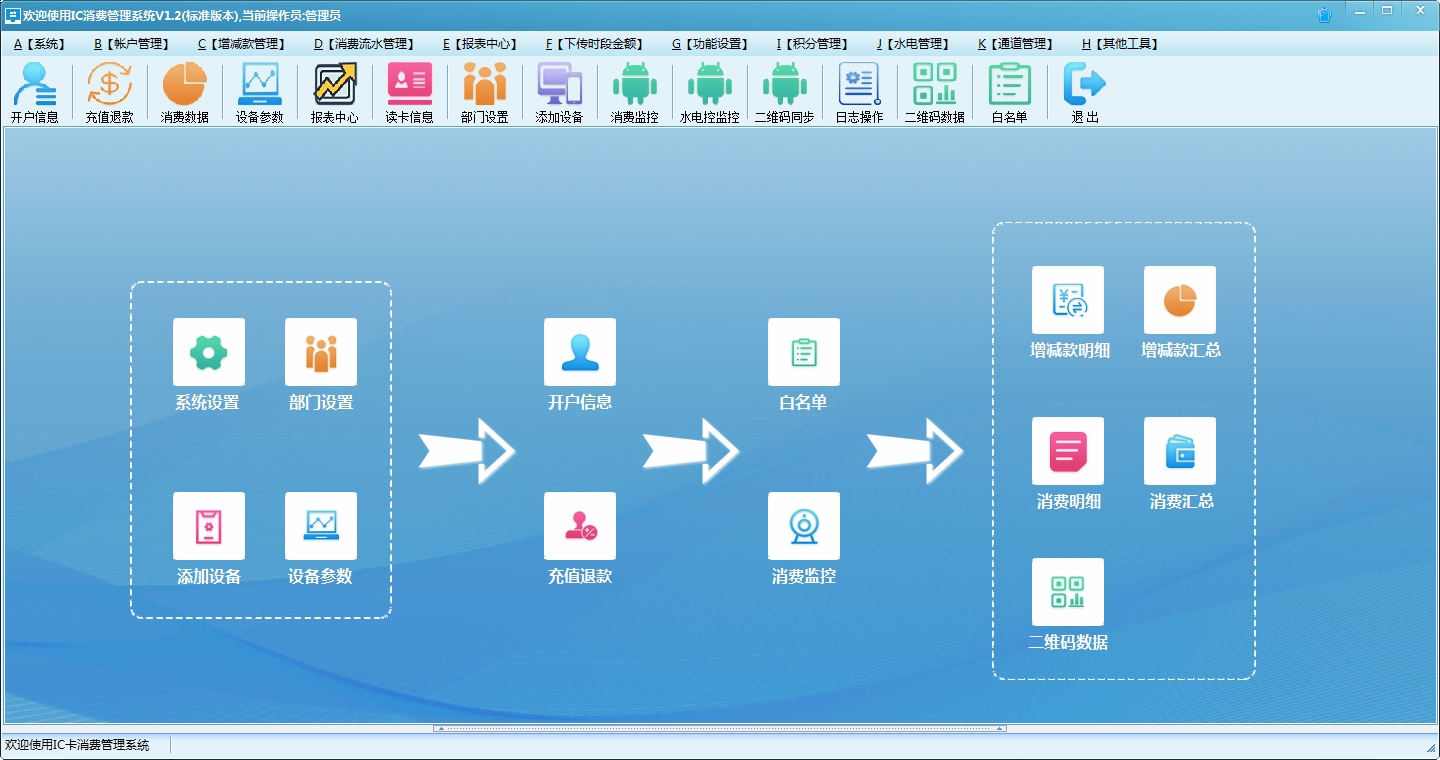Expand the C【增减款管理】 menu
Viewport: 1440px width, 760px height.
[x=242, y=44]
